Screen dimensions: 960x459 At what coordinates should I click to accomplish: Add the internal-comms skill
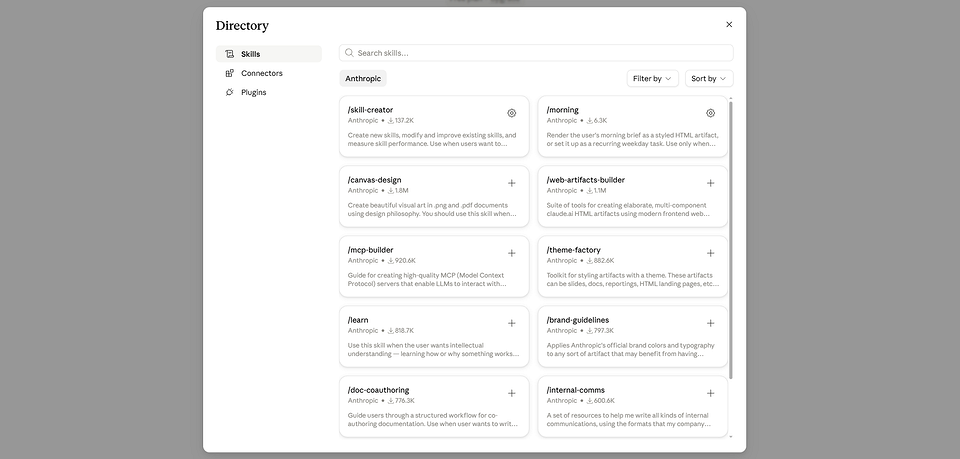point(710,394)
